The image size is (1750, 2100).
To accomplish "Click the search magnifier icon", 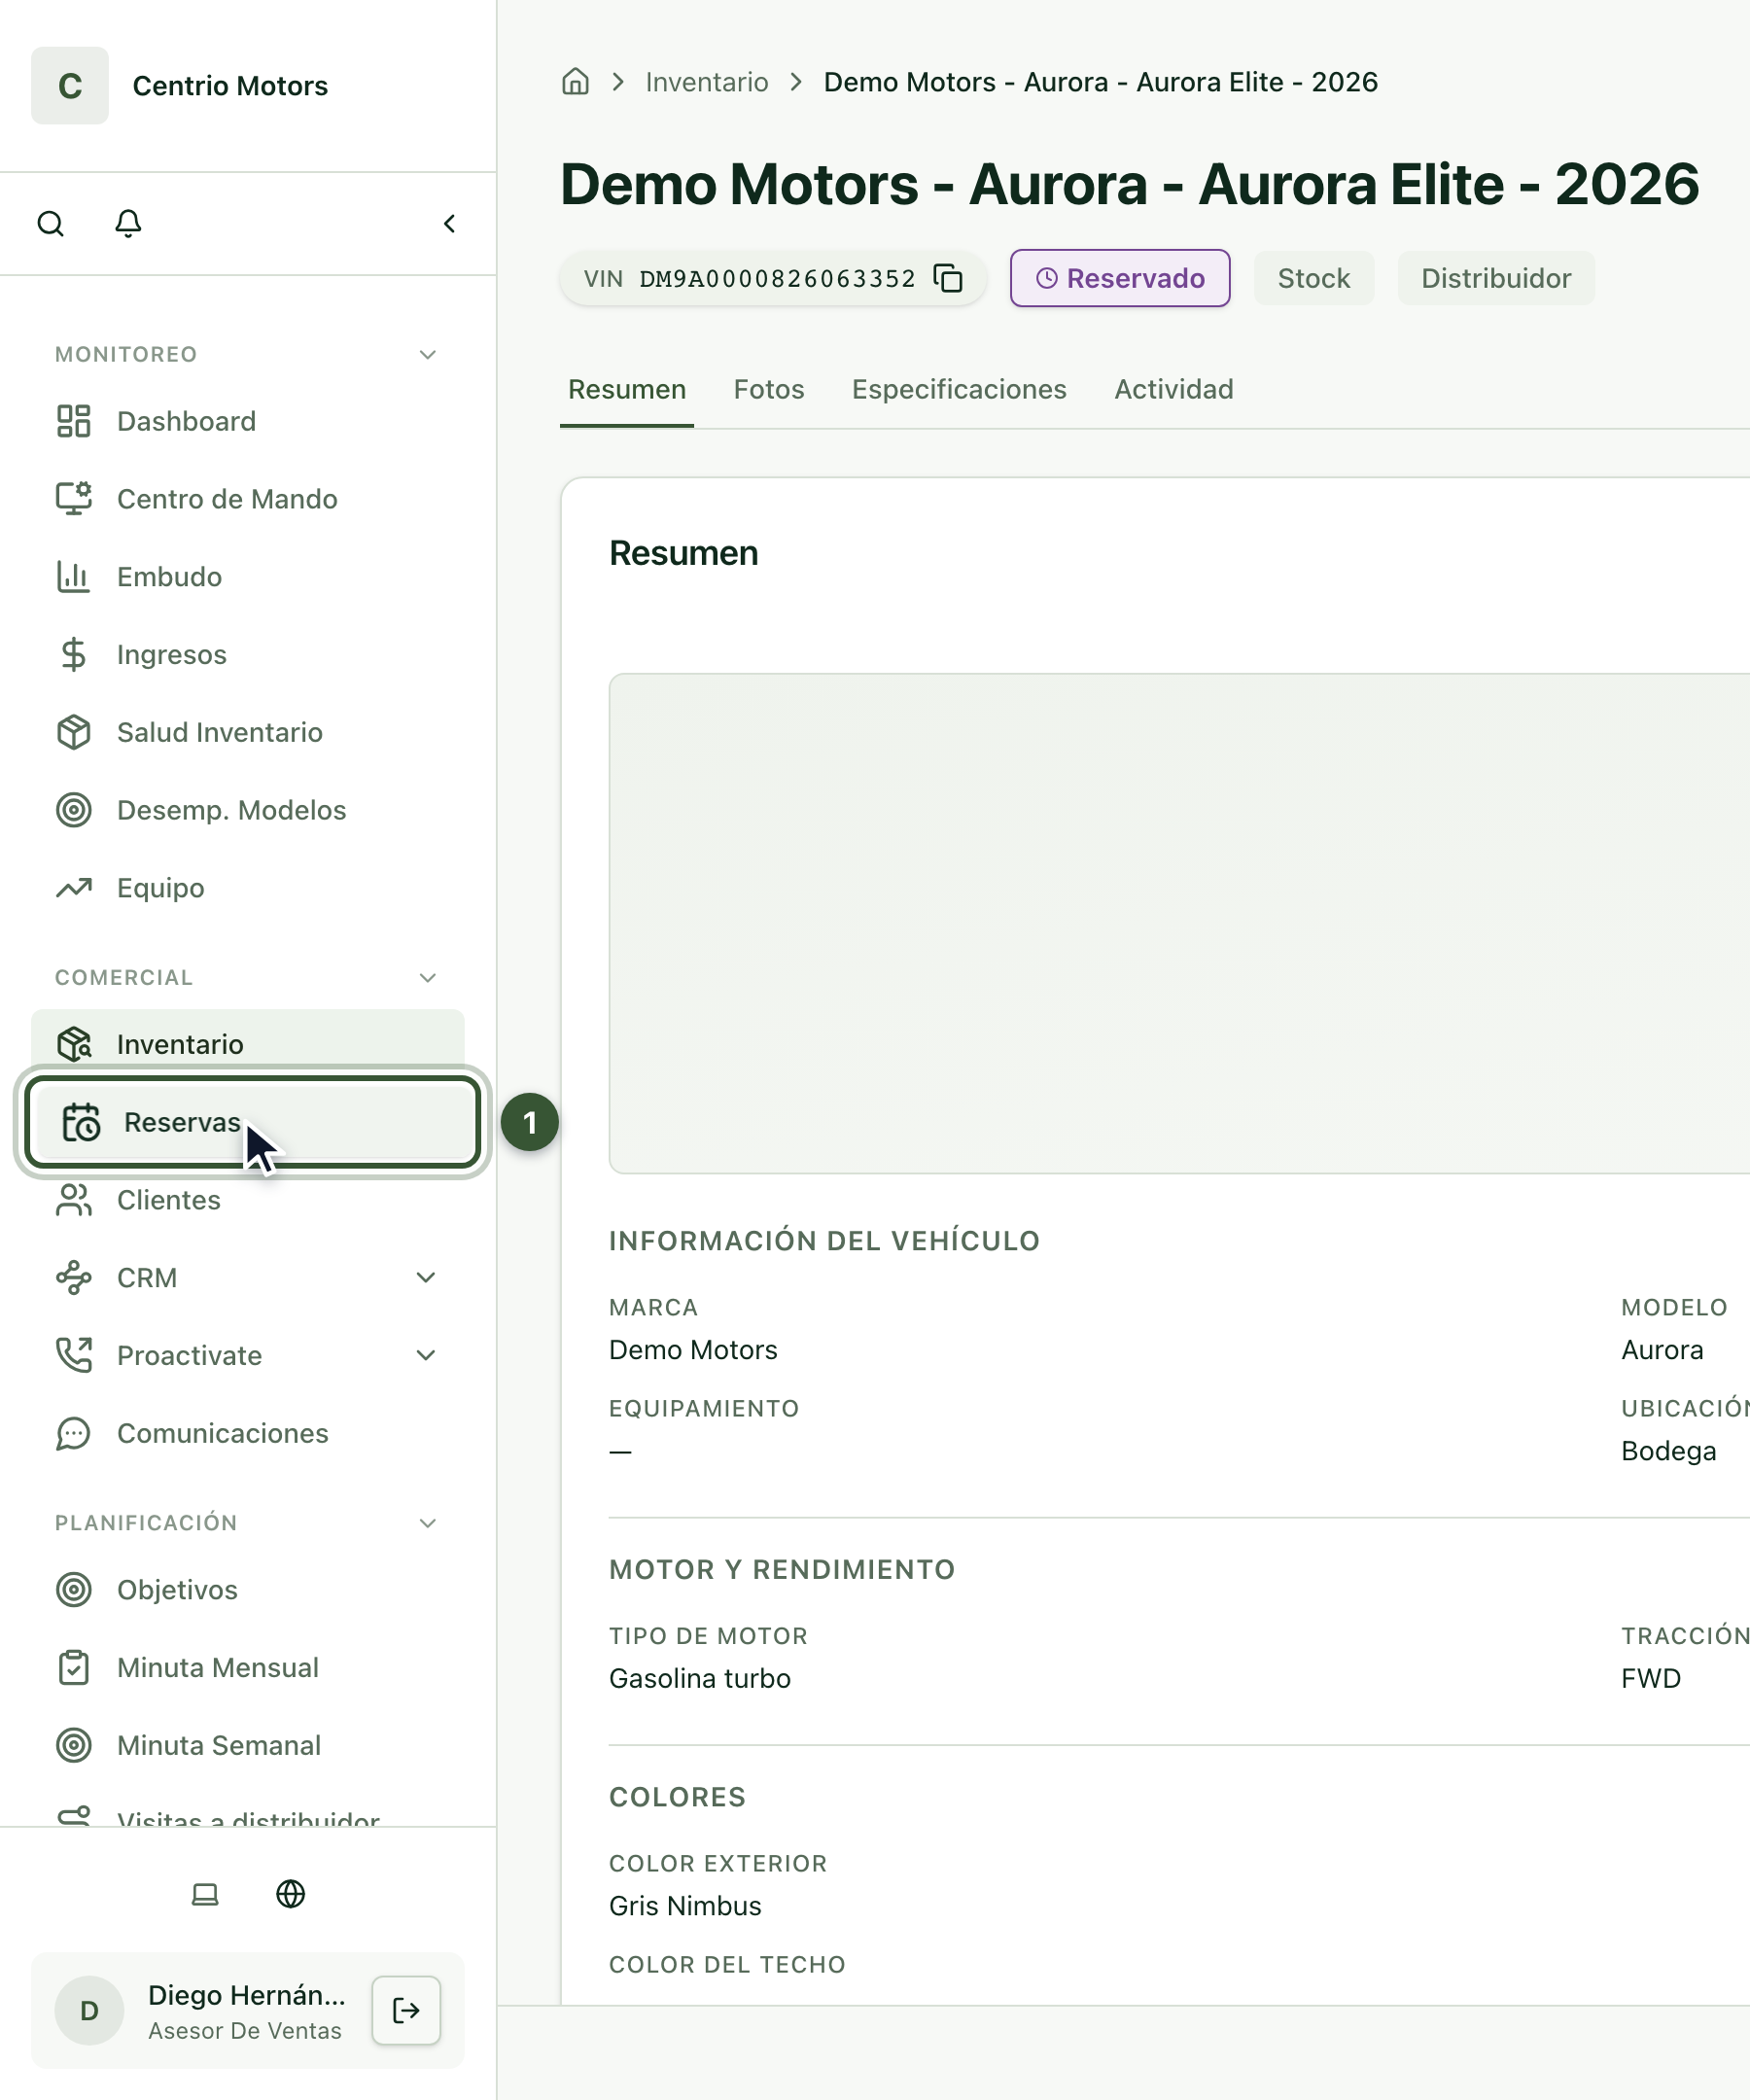I will (51, 223).
